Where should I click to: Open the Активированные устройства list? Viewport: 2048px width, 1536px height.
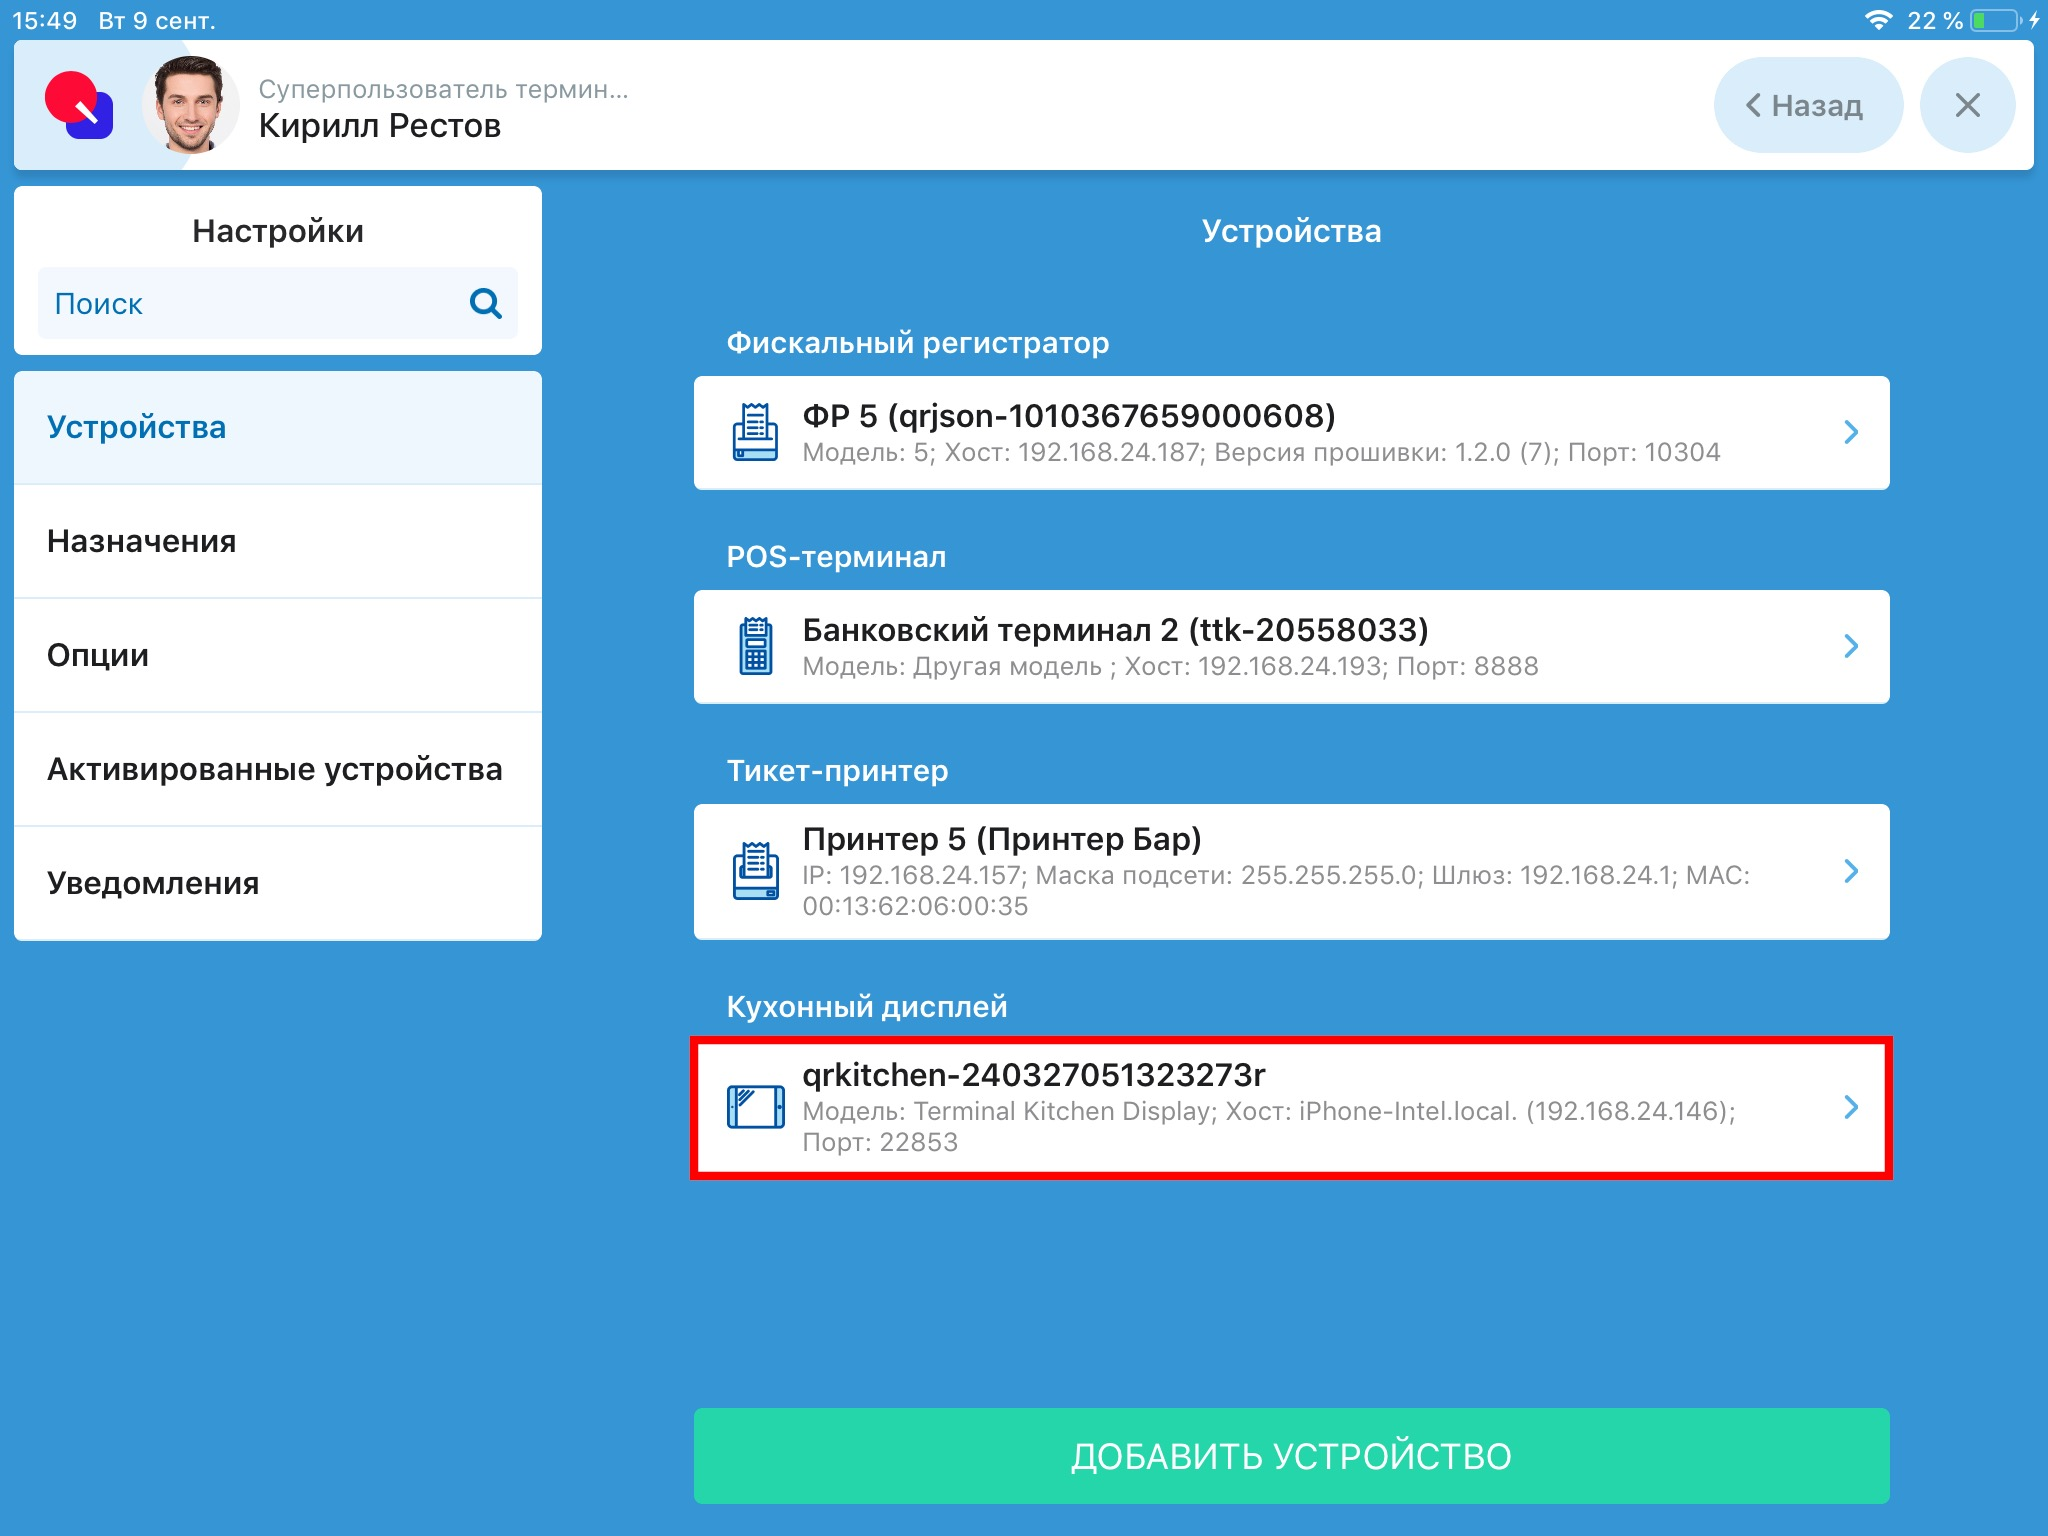[x=275, y=769]
